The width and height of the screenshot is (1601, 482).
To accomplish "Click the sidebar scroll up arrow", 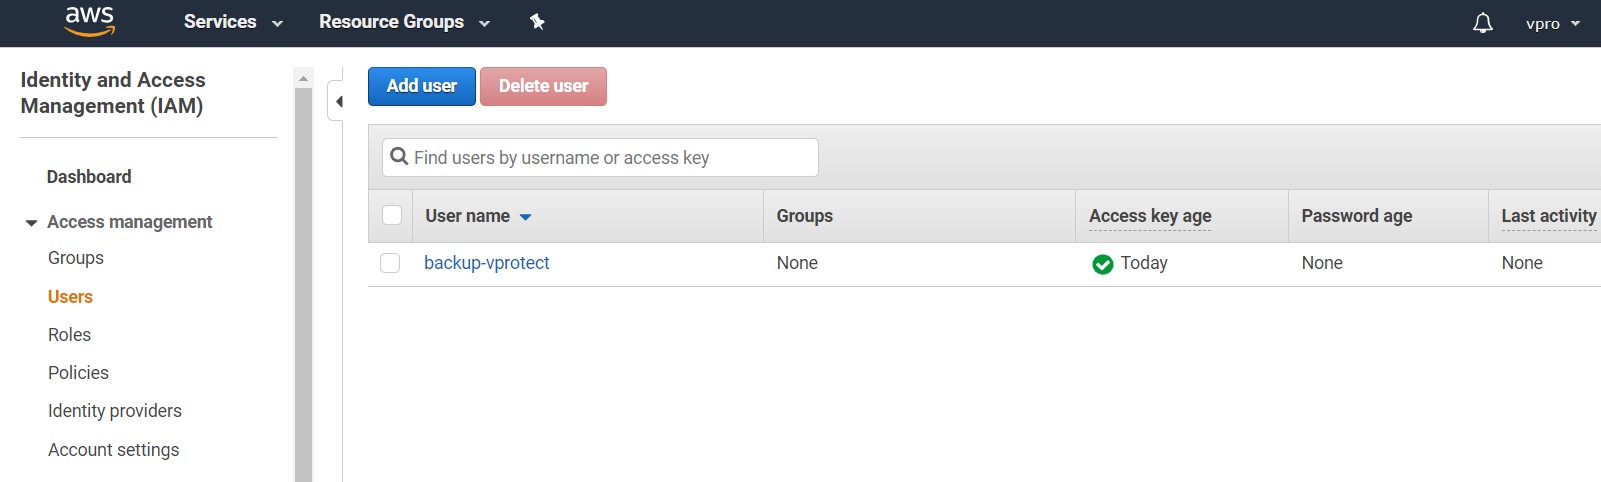I will pyautogui.click(x=303, y=78).
